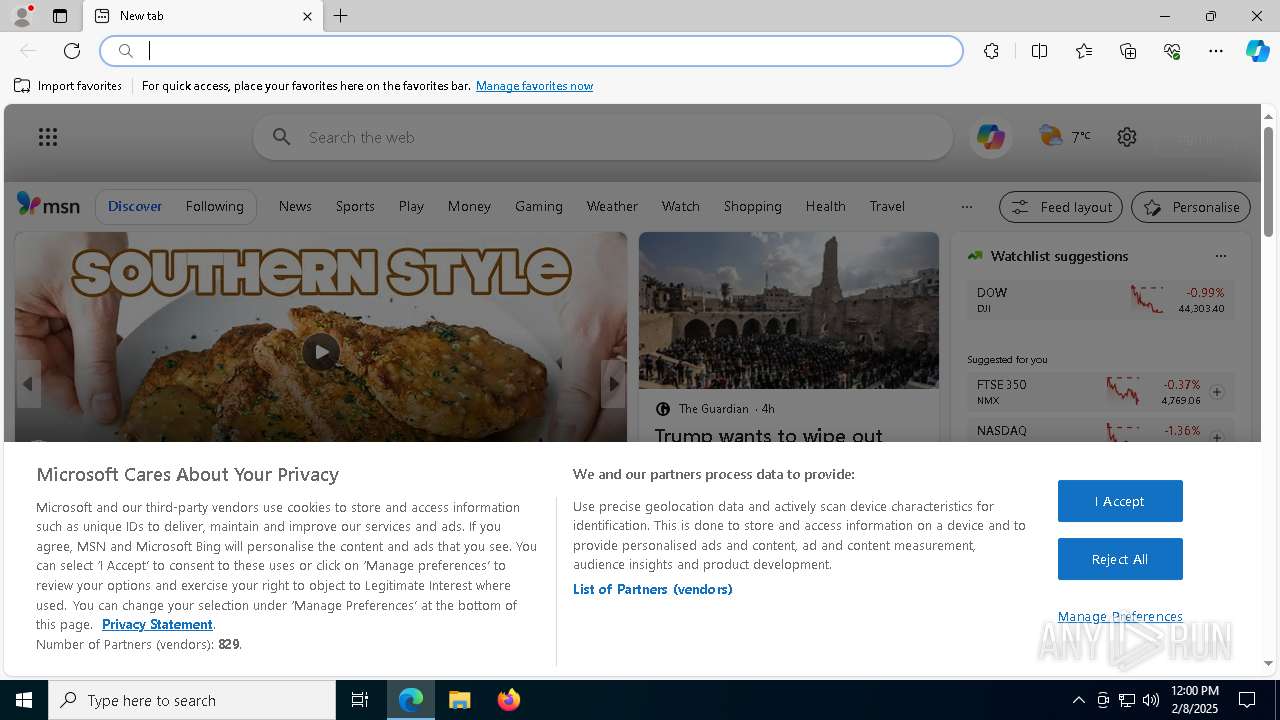Open the weather 7°C widget
This screenshot has height=720, width=1280.
(1065, 136)
